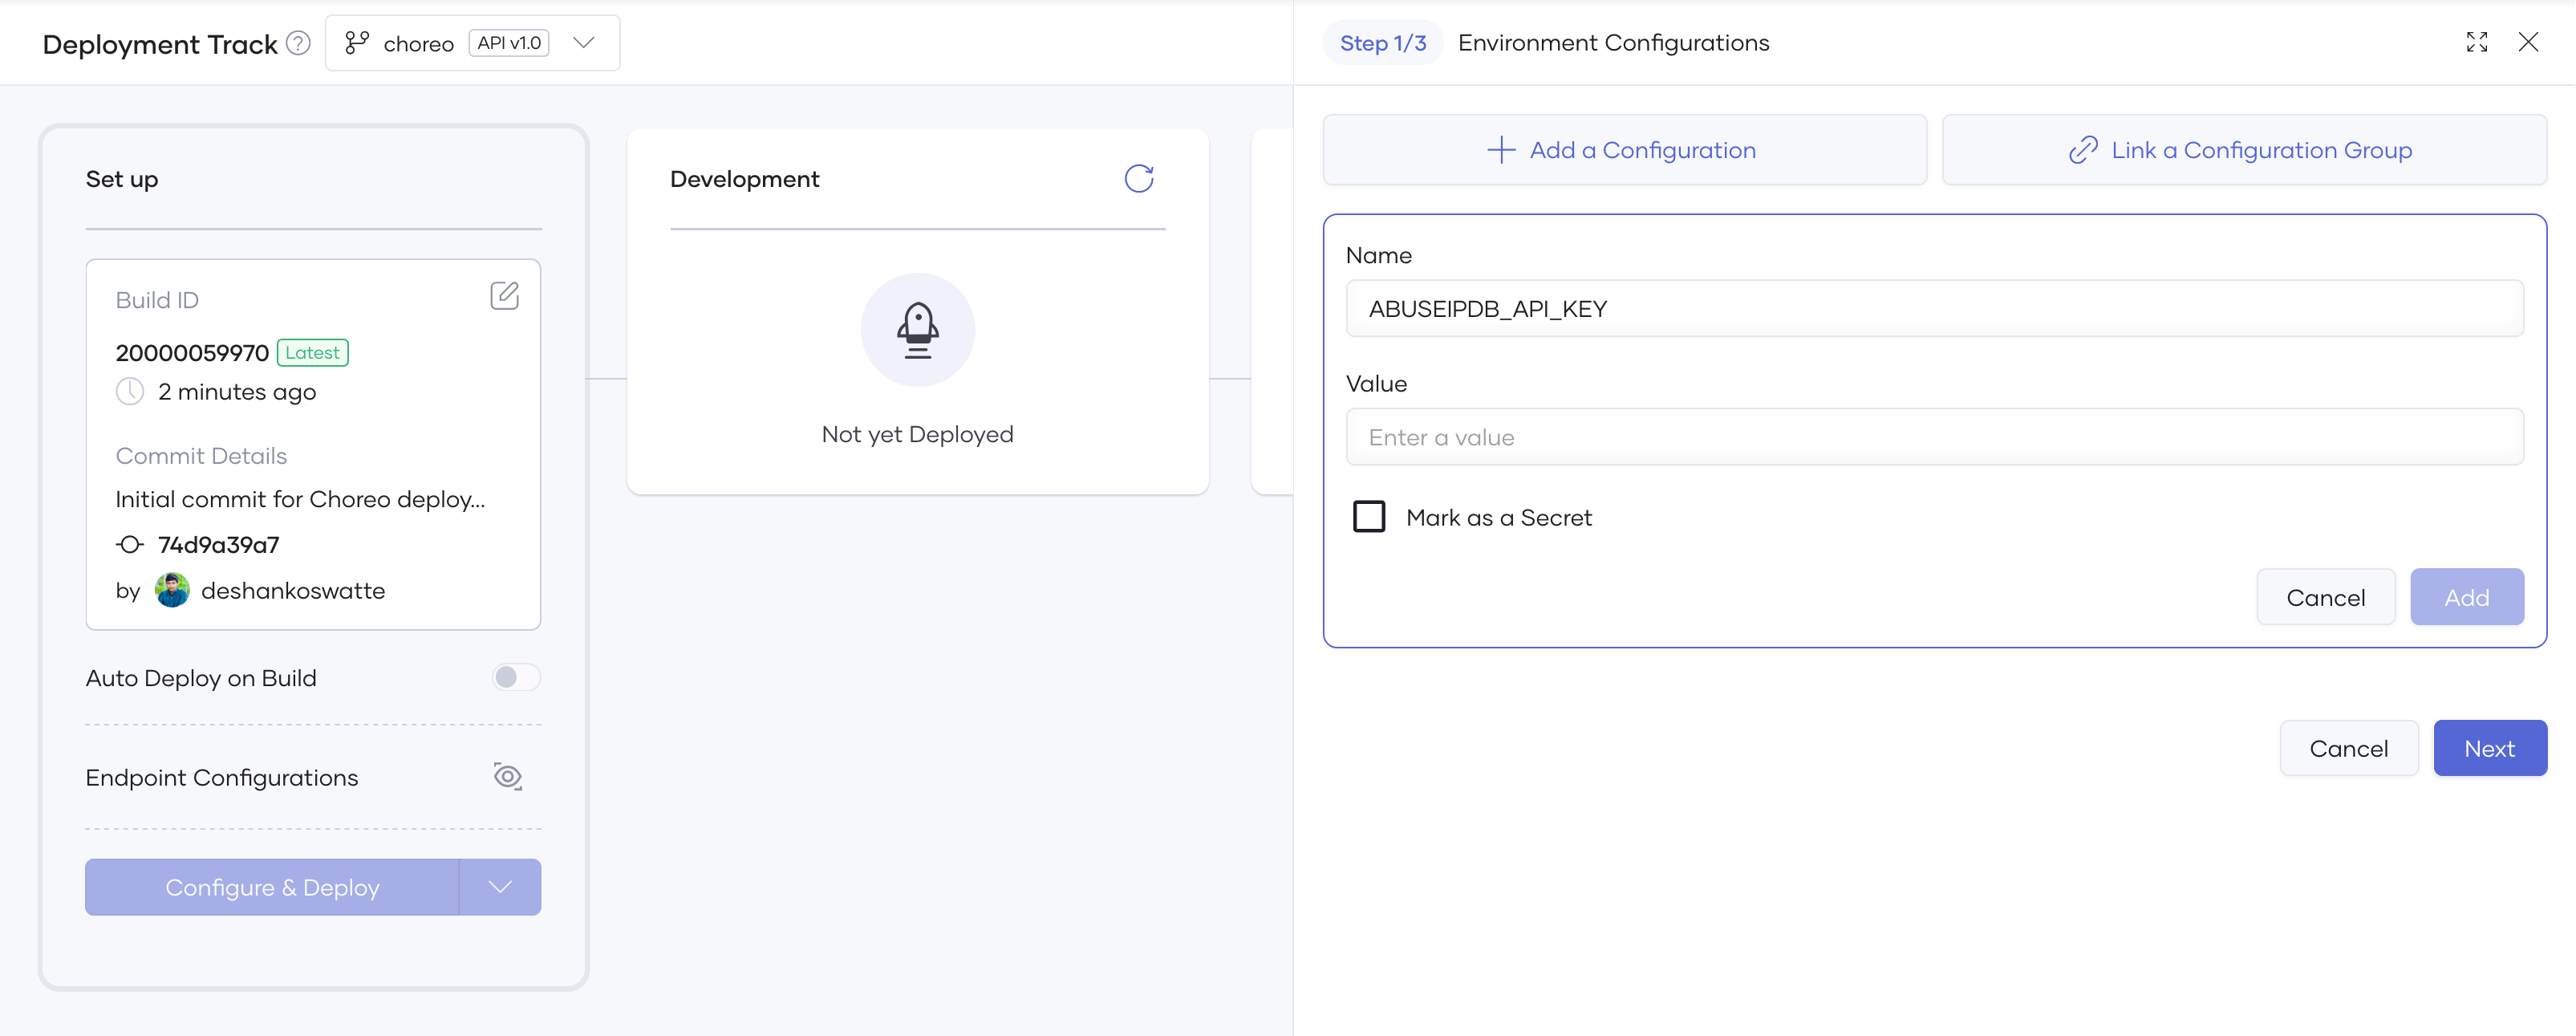Image resolution: width=2576 pixels, height=1036 pixels.
Task: Click the Configure & Deploy button
Action: 271,887
